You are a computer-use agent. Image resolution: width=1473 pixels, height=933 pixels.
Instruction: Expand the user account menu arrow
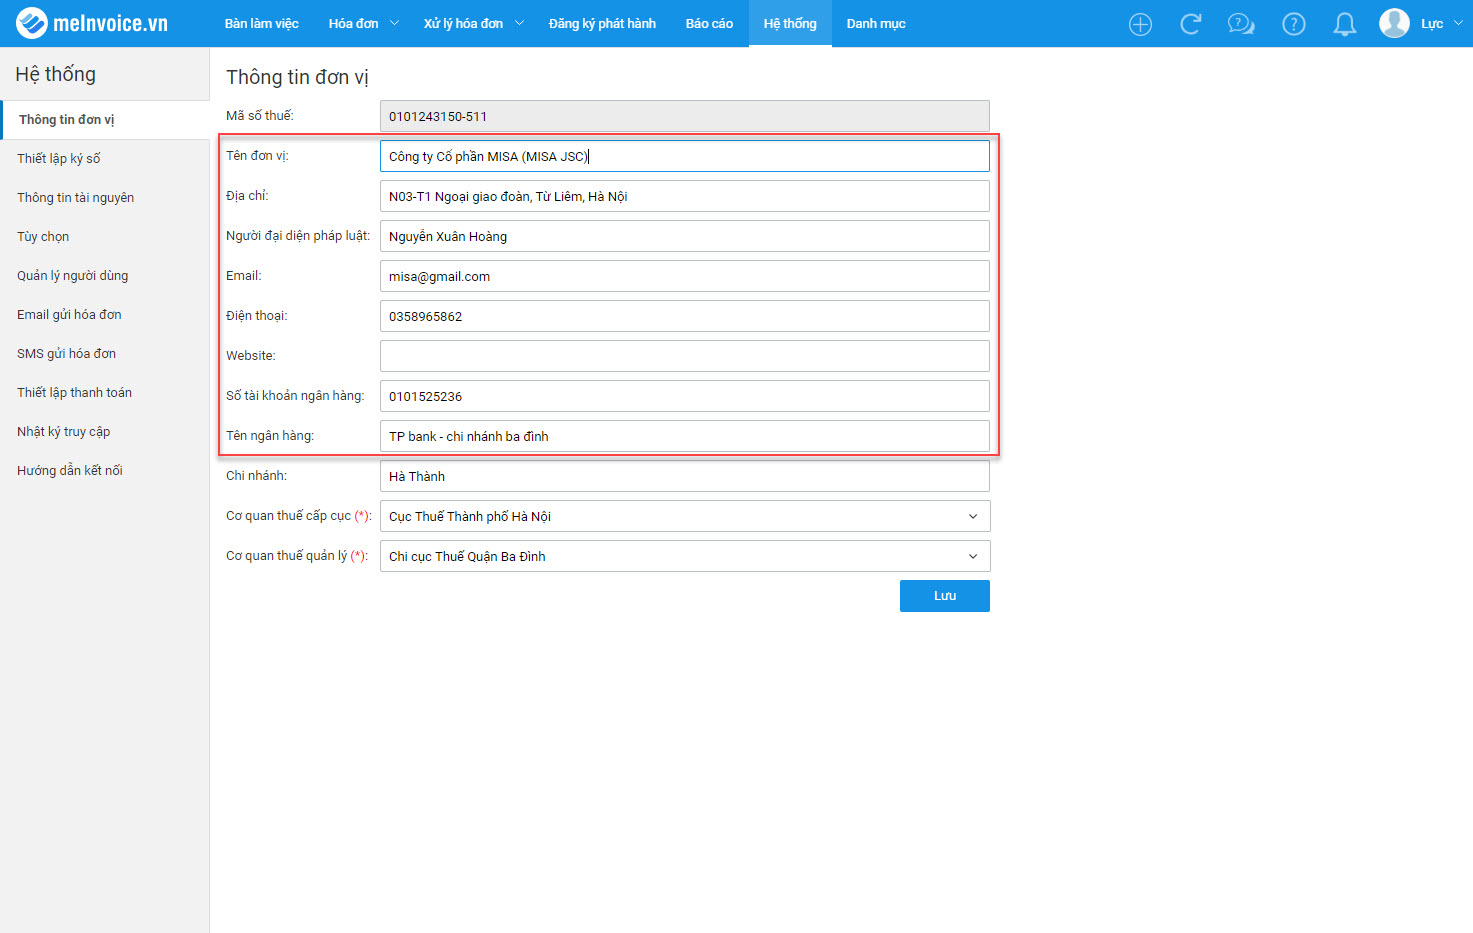click(x=1458, y=23)
